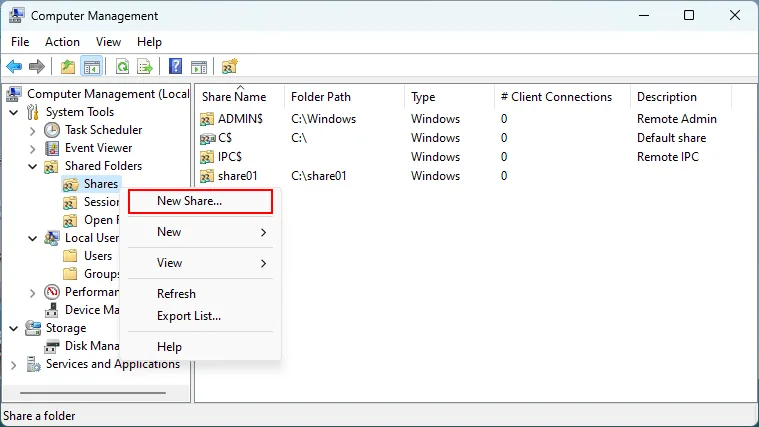
Task: Click the Storage node icon
Action: click(x=33, y=328)
